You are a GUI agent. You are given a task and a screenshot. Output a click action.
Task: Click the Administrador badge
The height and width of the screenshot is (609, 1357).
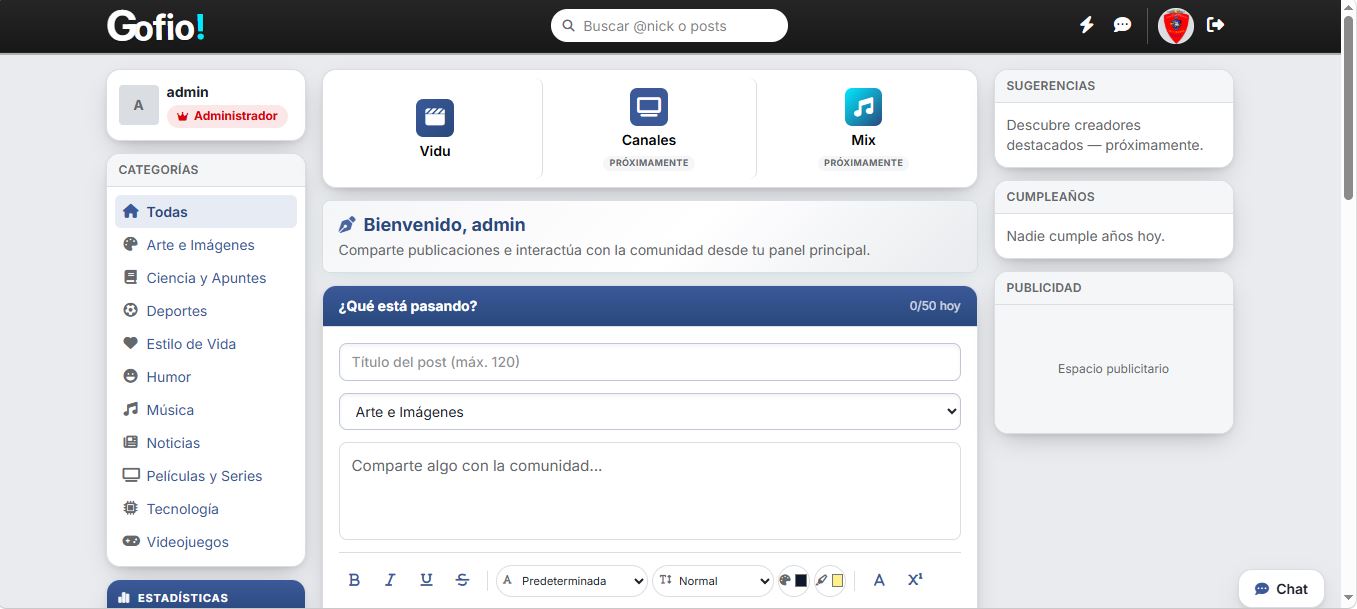point(227,116)
